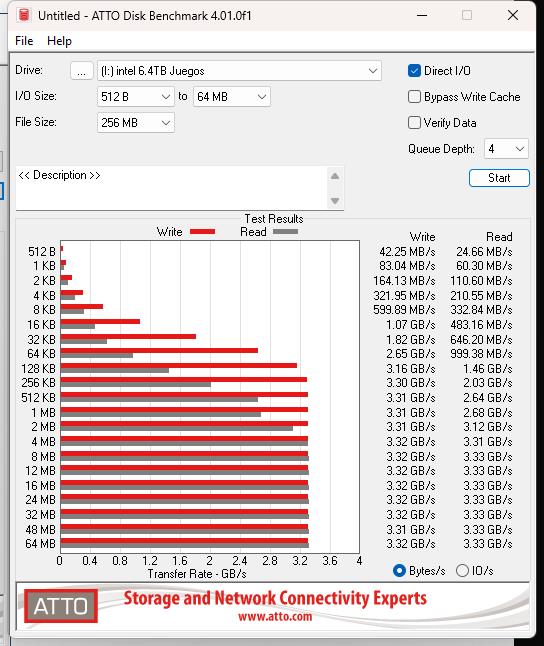Click the 1 MB row label in chart
This screenshot has width=544, height=646.
[44, 413]
